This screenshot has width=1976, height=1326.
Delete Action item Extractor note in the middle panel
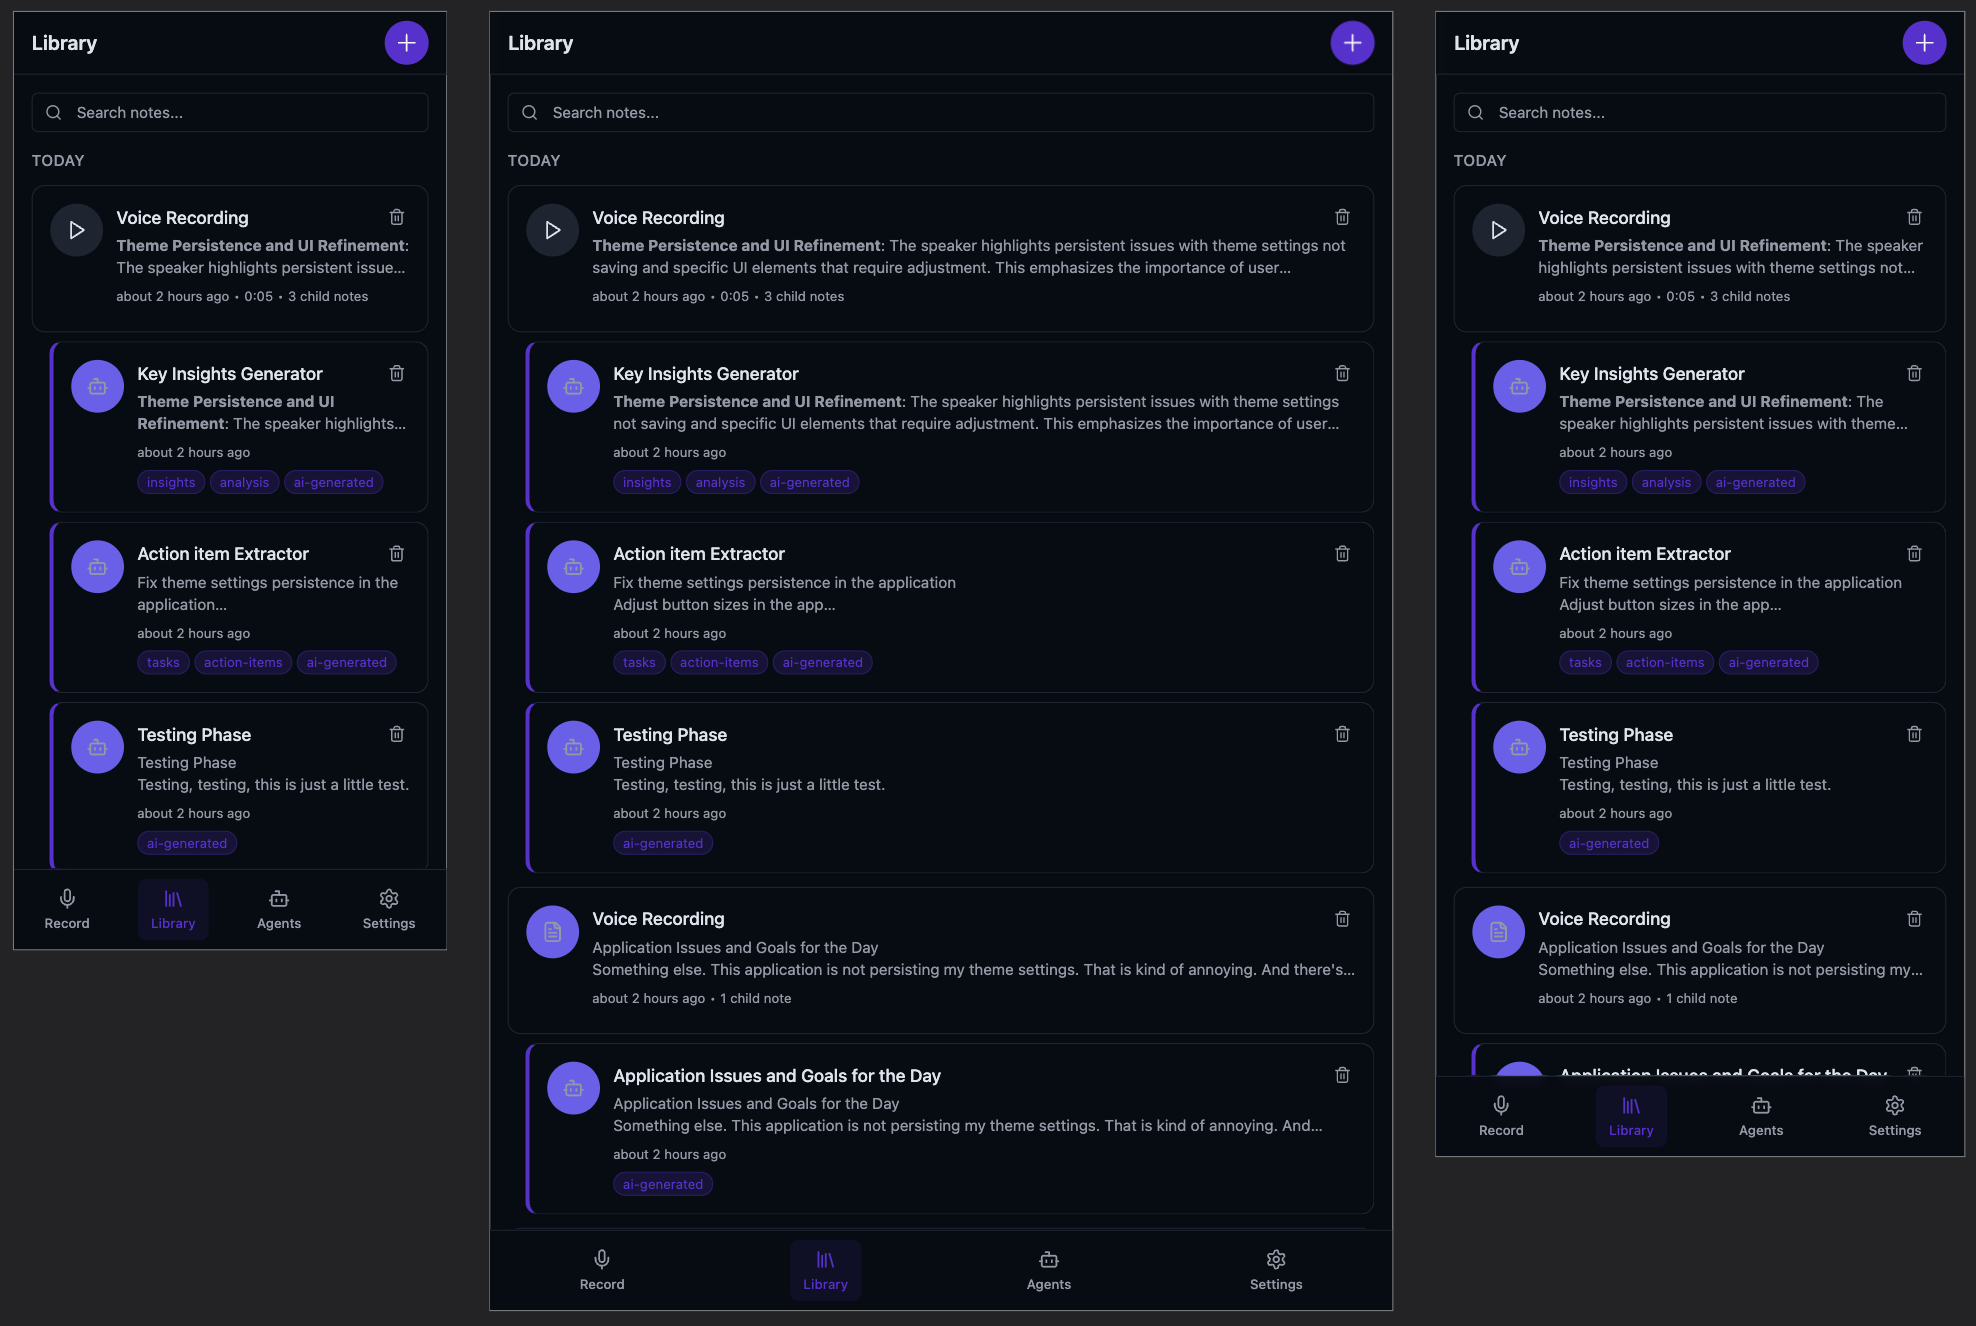coord(1342,553)
